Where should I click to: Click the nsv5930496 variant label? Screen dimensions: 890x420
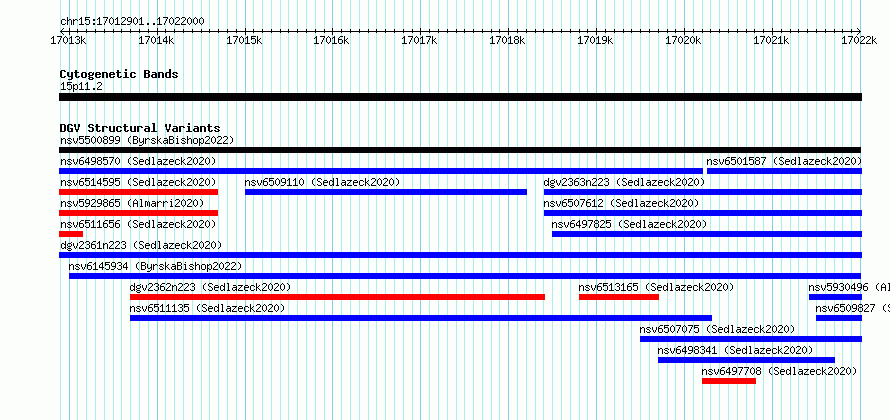tap(849, 287)
